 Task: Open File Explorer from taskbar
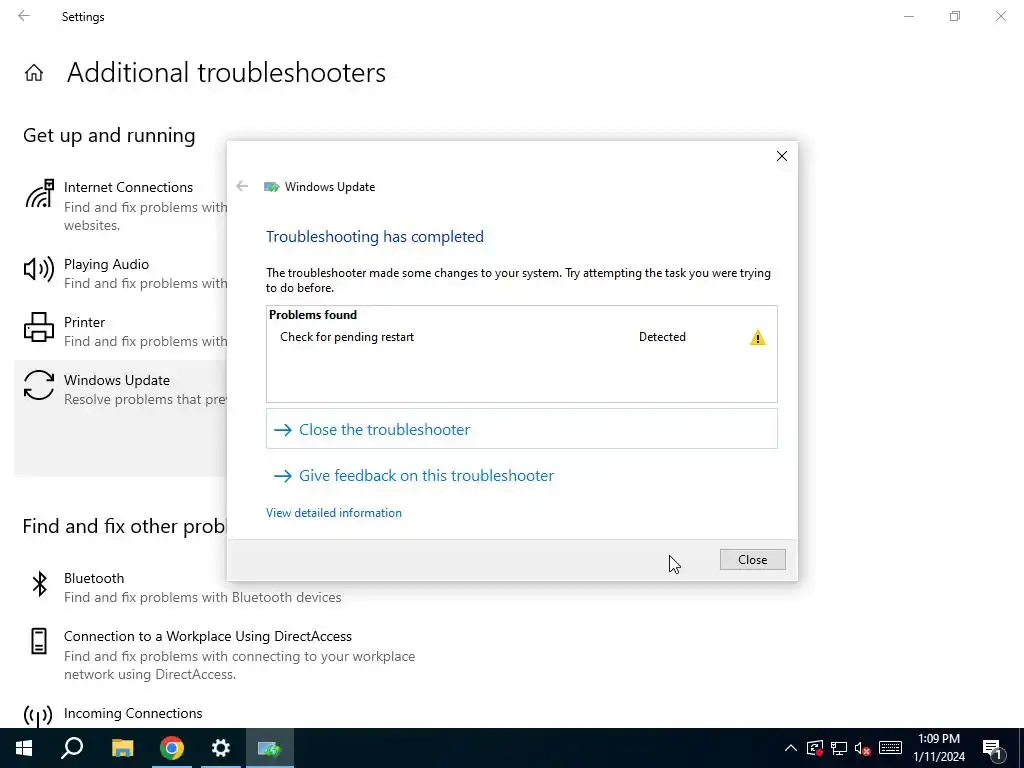[122, 748]
